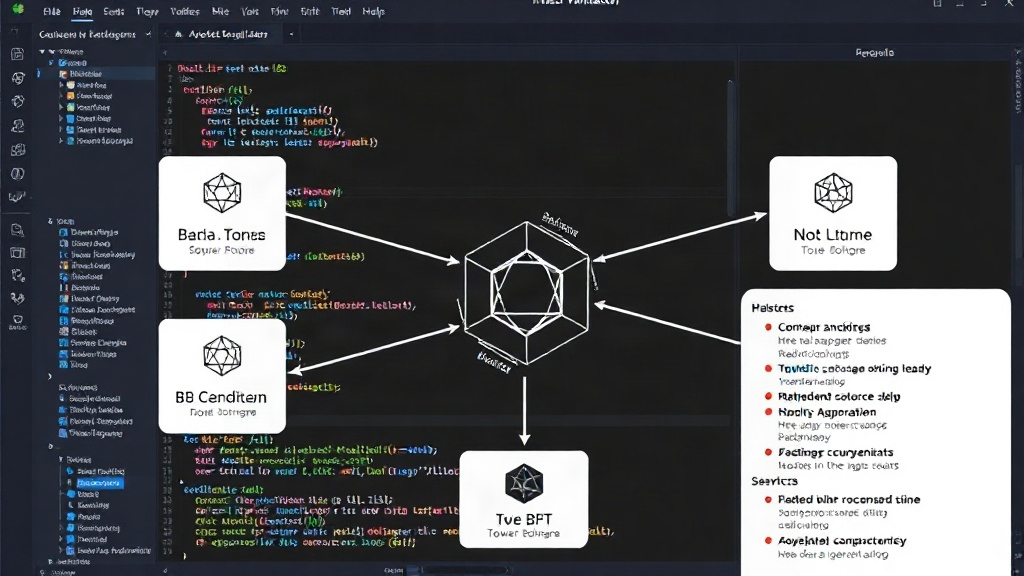The image size is (1024, 576).
Task: Open the explorer panel header chevron dropdown
Action: click(x=148, y=34)
